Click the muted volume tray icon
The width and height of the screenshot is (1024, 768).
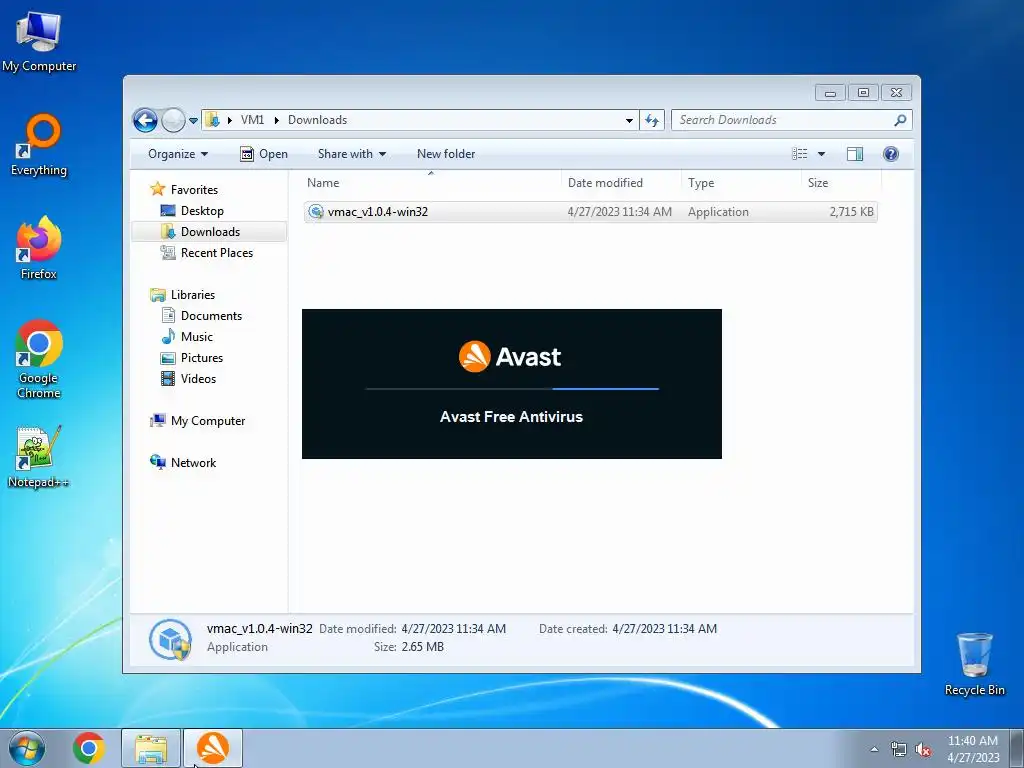(923, 749)
